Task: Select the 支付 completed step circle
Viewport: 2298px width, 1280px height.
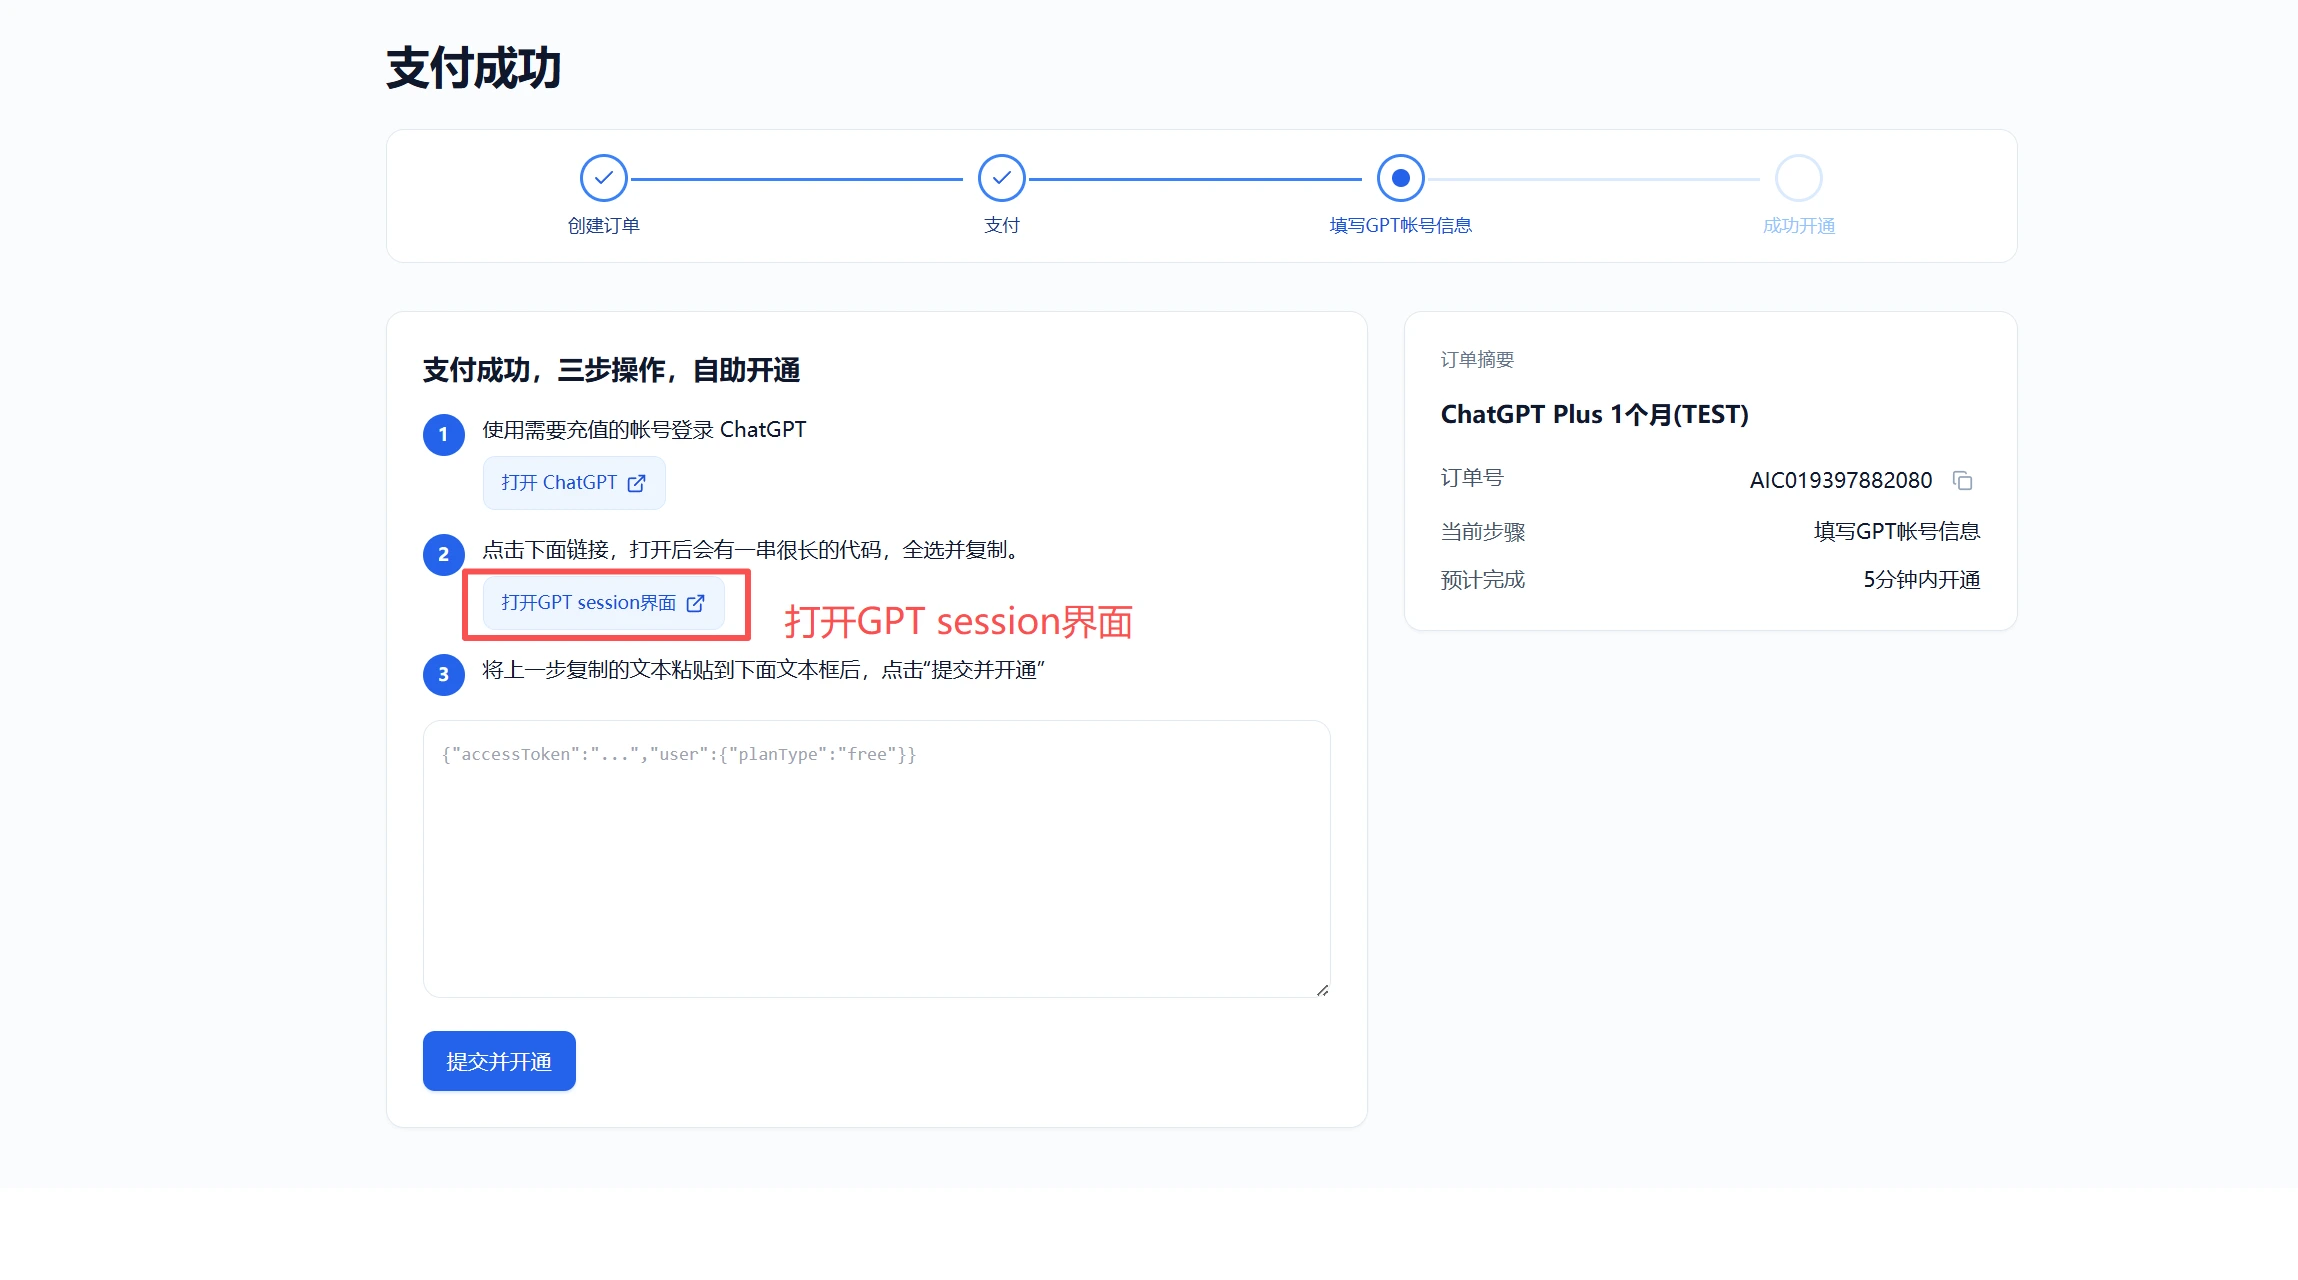Action: (1001, 178)
